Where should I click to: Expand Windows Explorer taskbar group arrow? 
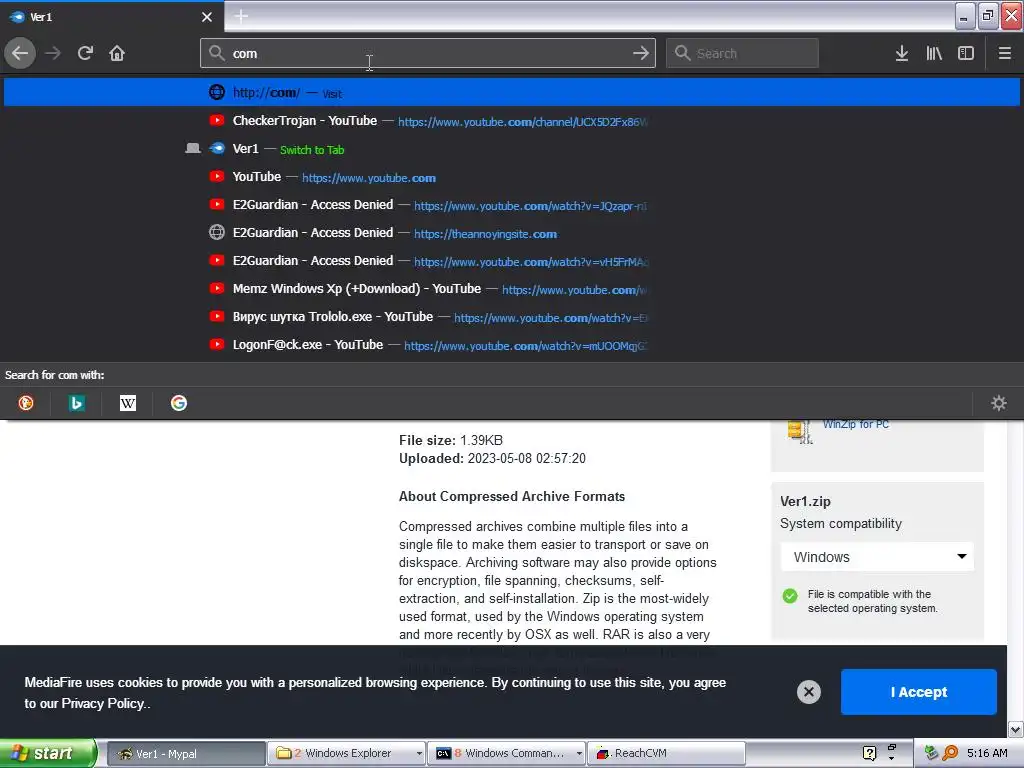coord(419,754)
